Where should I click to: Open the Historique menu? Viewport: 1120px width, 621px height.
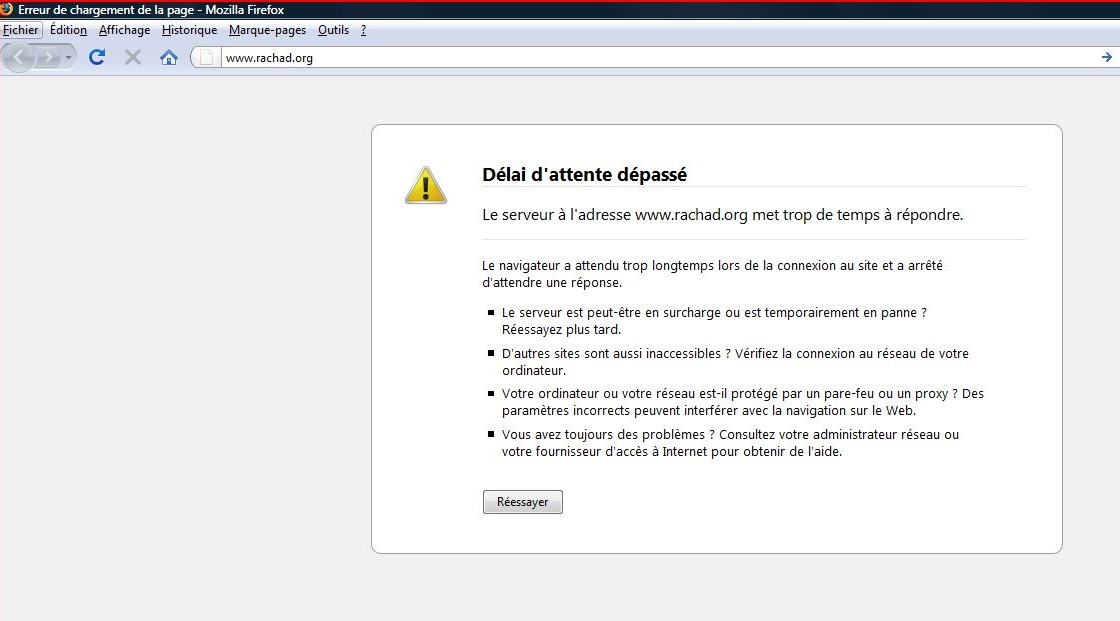[189, 30]
